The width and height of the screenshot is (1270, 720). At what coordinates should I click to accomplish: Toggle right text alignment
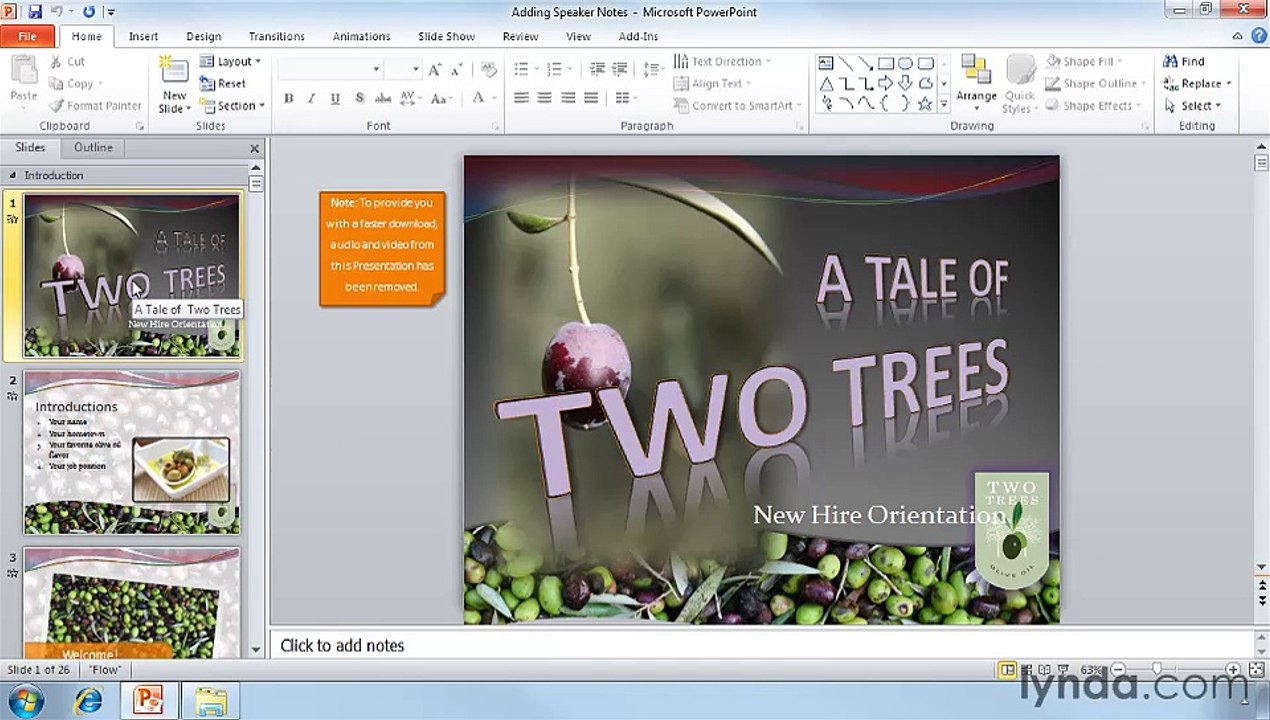[x=568, y=98]
